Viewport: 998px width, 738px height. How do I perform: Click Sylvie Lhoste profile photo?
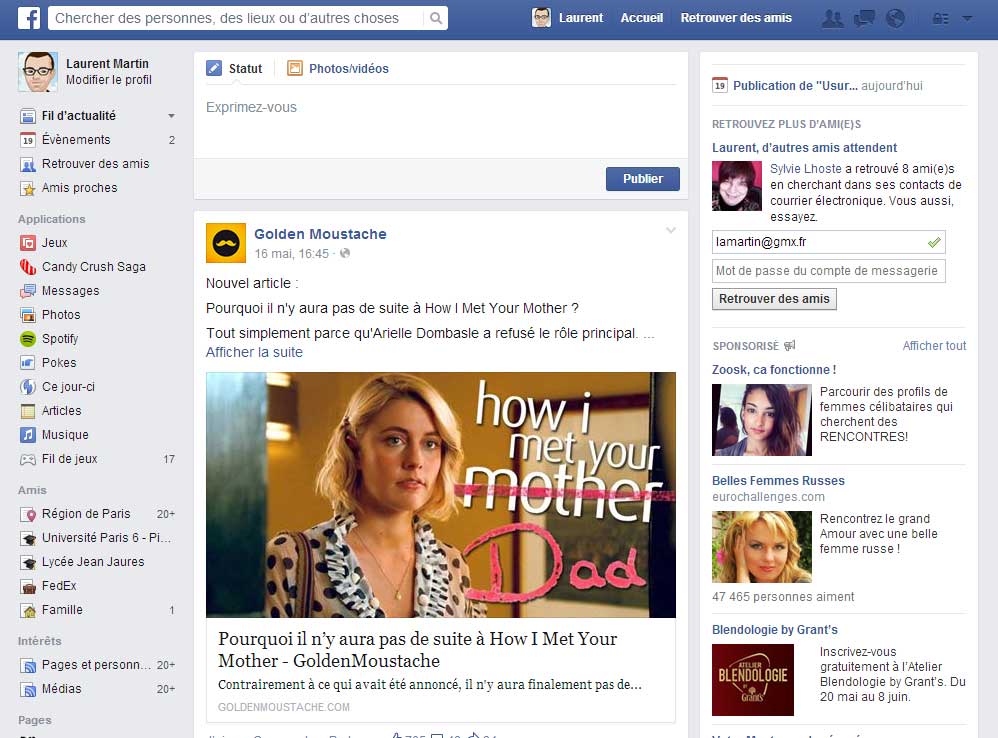point(736,186)
